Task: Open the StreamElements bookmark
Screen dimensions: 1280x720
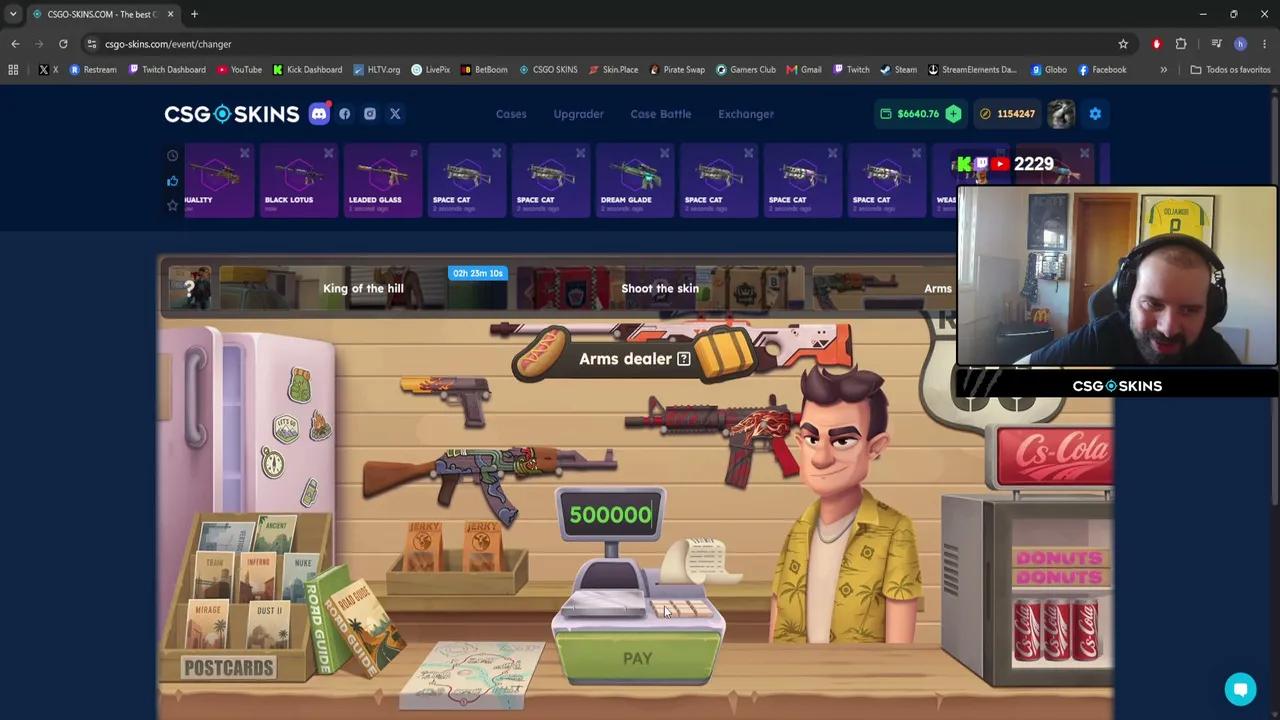Action: click(971, 70)
